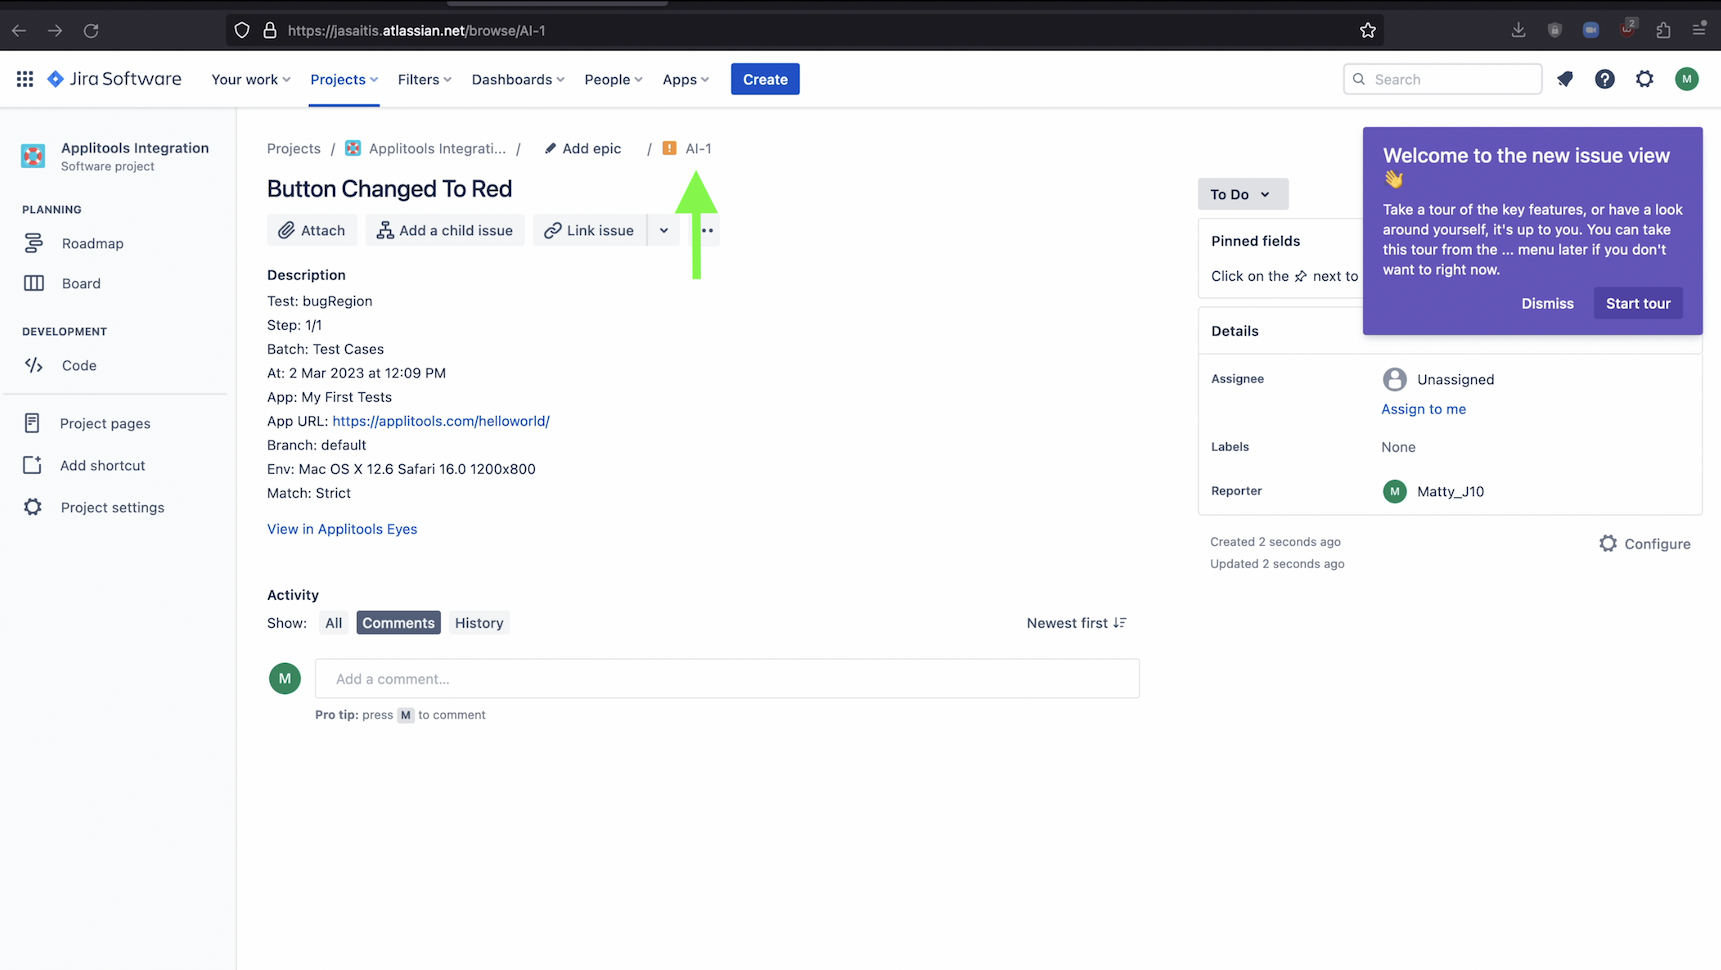Image resolution: width=1721 pixels, height=970 pixels.
Task: Expand the Filters dropdown
Action: click(x=425, y=79)
